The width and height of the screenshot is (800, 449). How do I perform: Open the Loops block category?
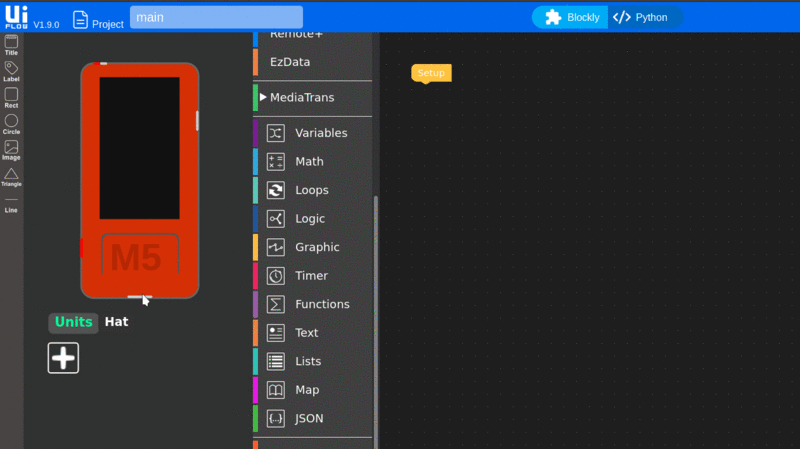pos(311,190)
